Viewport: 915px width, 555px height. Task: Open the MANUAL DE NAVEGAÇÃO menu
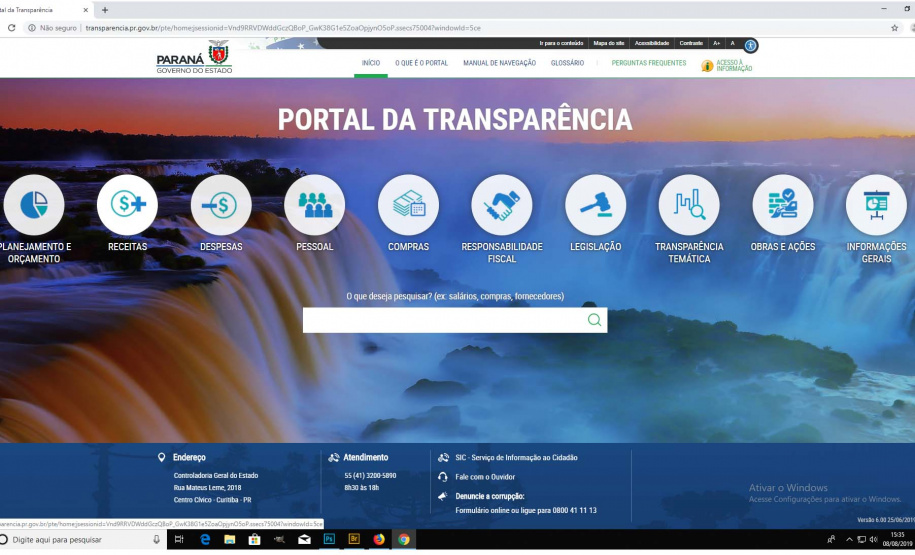[500, 63]
